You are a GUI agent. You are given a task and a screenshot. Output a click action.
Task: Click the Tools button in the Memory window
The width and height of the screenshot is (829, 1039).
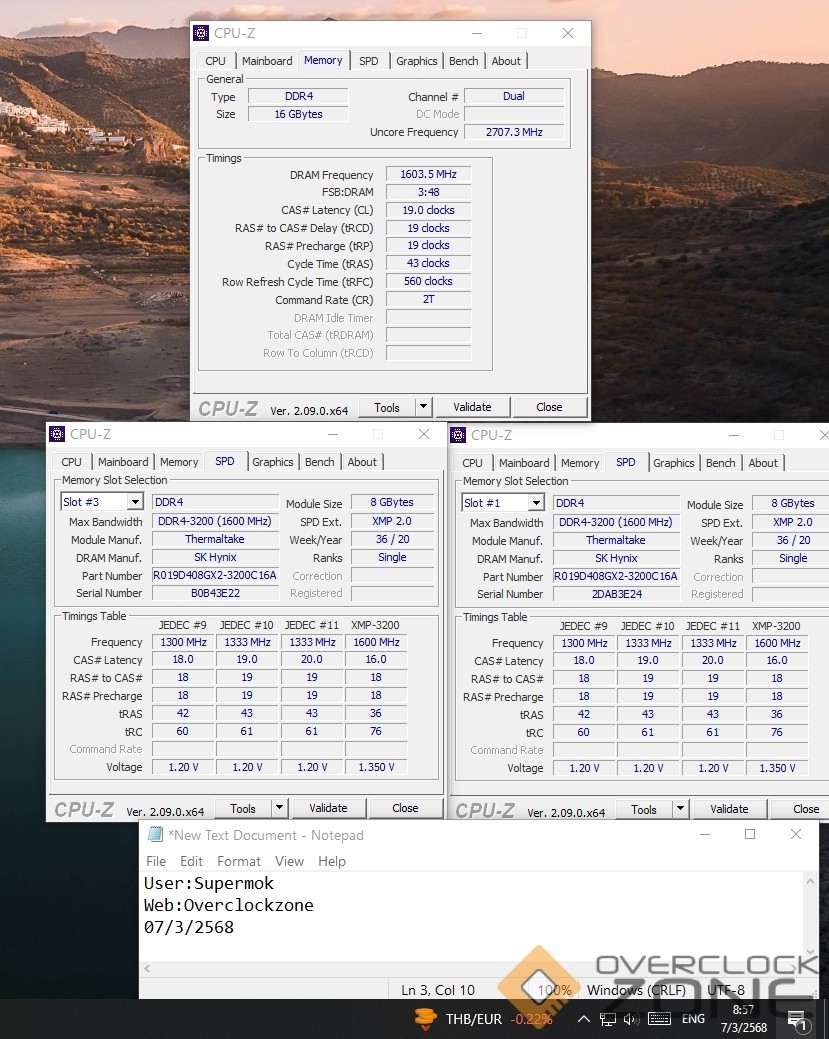387,407
